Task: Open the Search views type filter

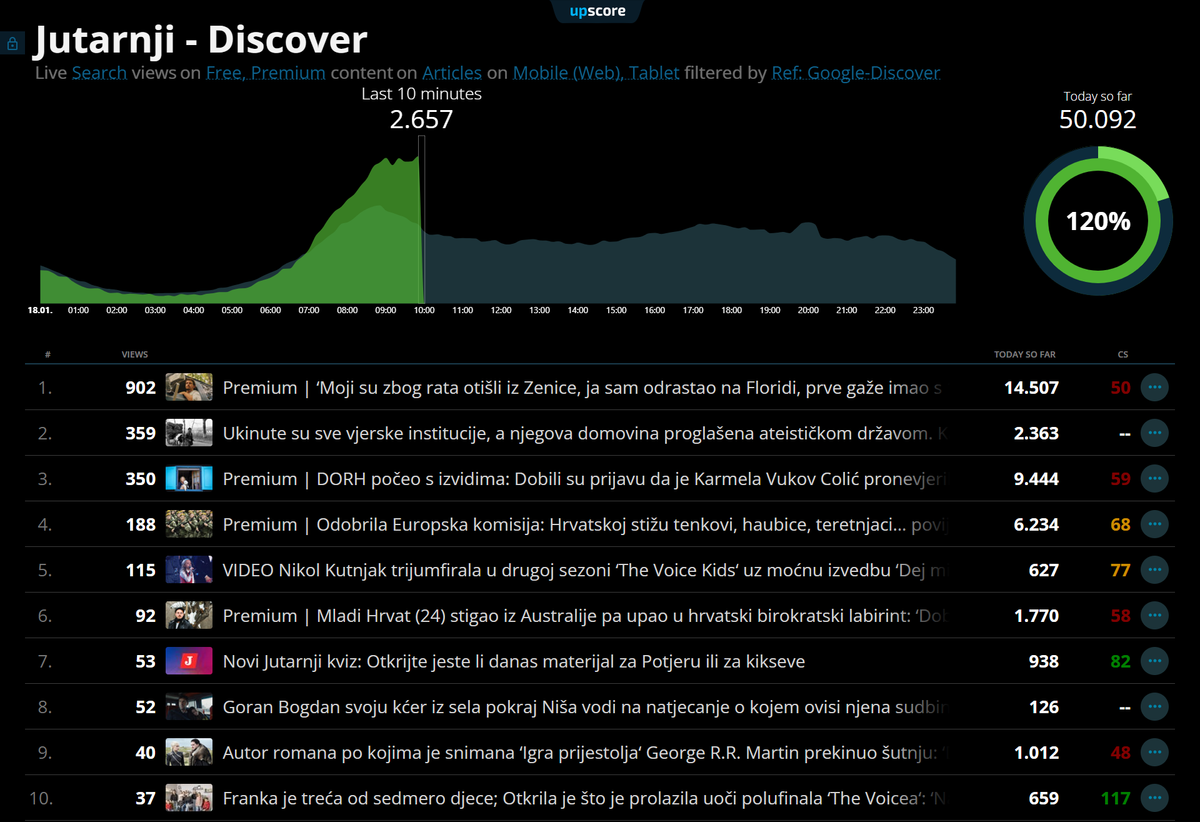Action: click(99, 72)
